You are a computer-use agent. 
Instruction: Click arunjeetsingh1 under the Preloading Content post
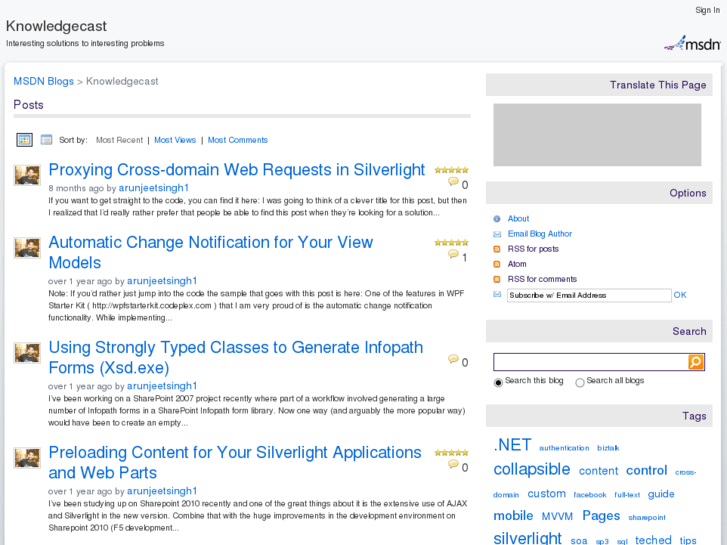162,491
